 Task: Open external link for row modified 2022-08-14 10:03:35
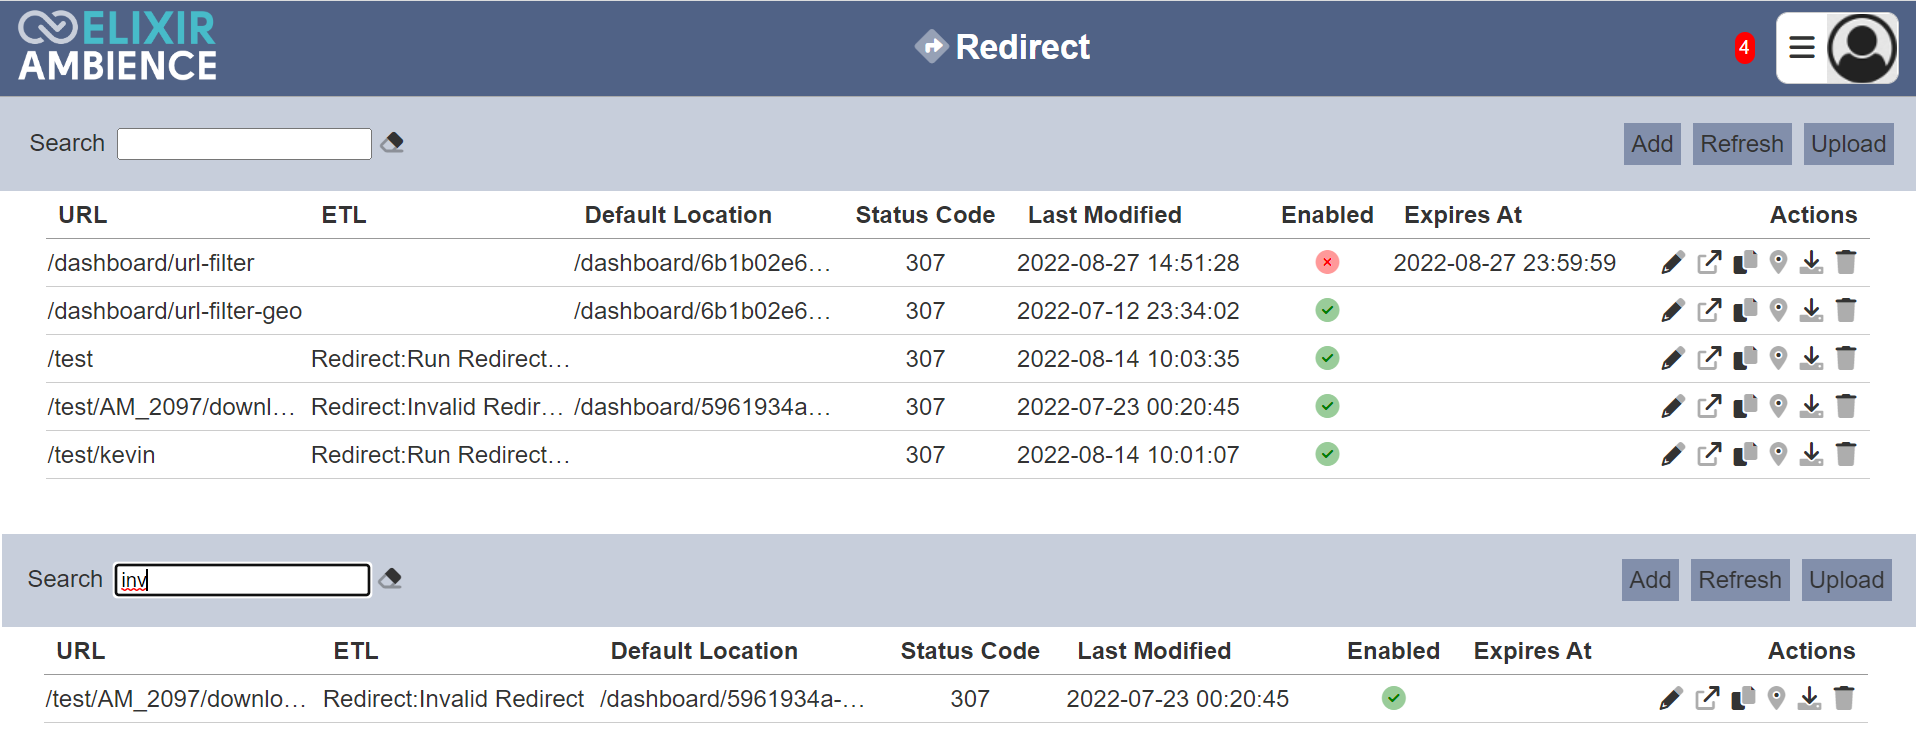(x=1709, y=359)
